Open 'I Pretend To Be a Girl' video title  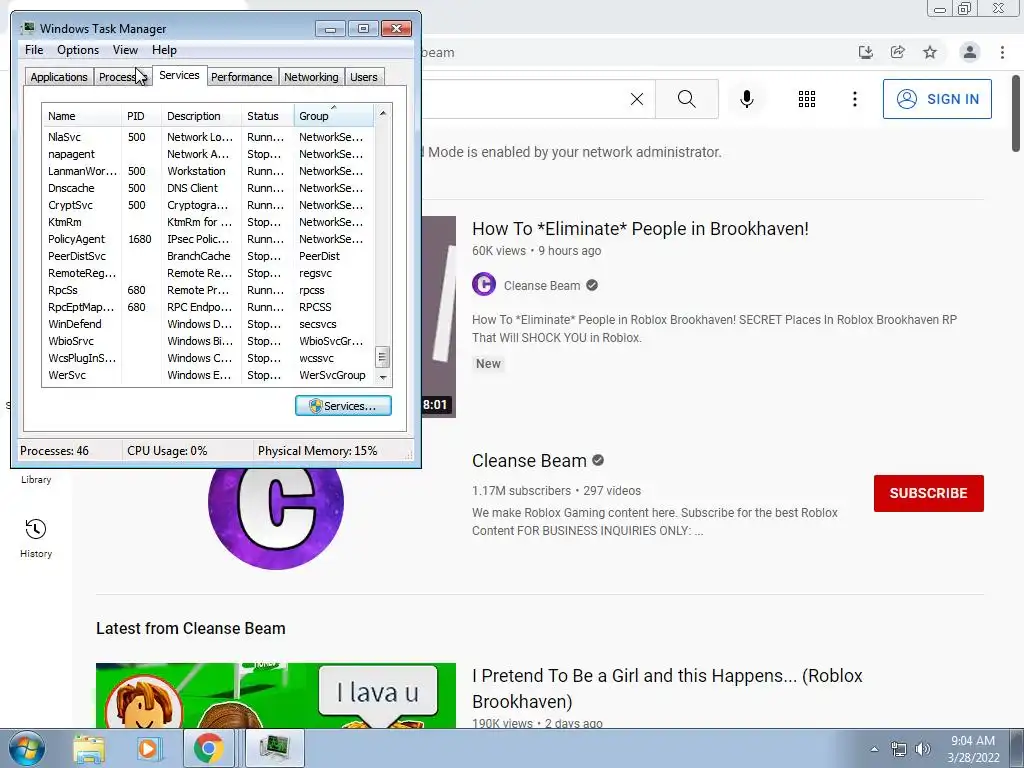(667, 688)
